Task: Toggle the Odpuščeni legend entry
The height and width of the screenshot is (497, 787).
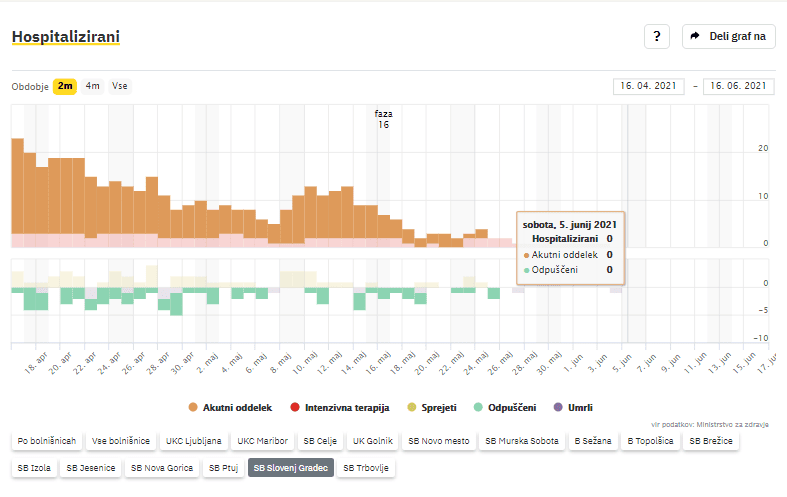Action: click(508, 408)
